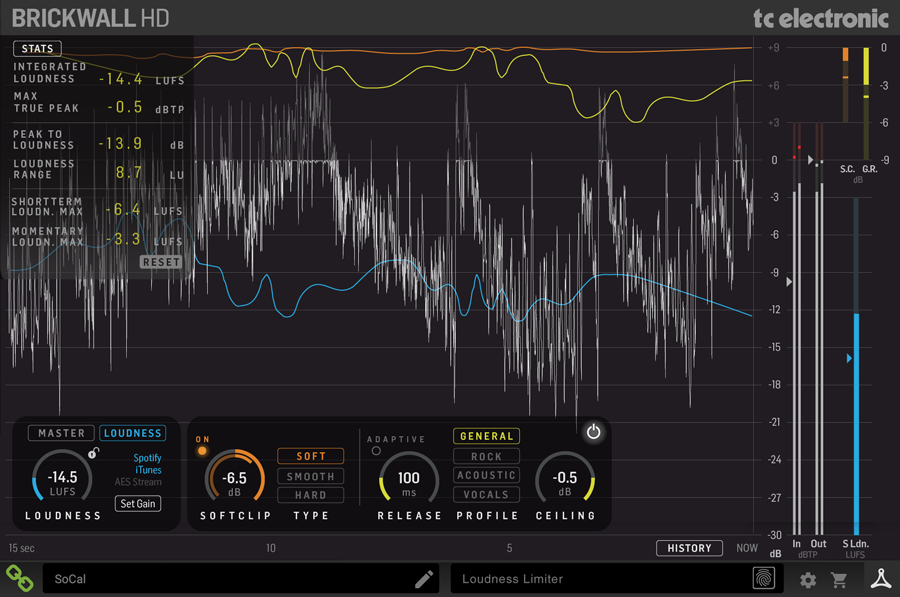The height and width of the screenshot is (597, 900).
Task: Click the fingerprint preset icon
Action: pos(764,579)
